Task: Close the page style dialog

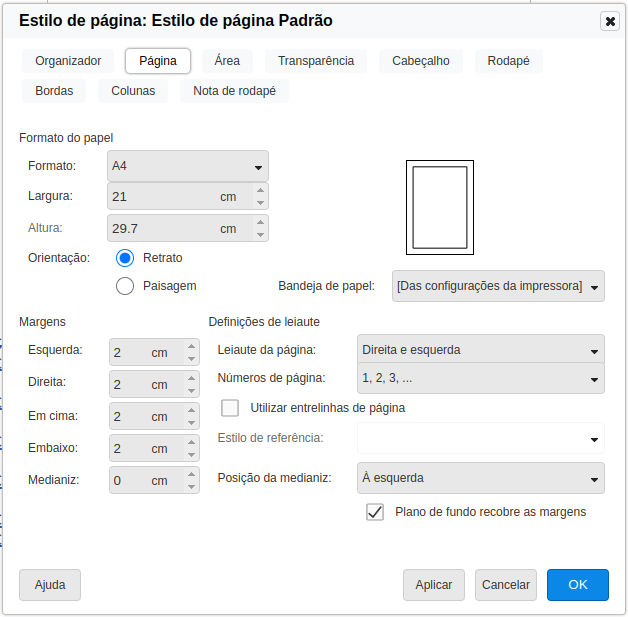Action: (610, 21)
